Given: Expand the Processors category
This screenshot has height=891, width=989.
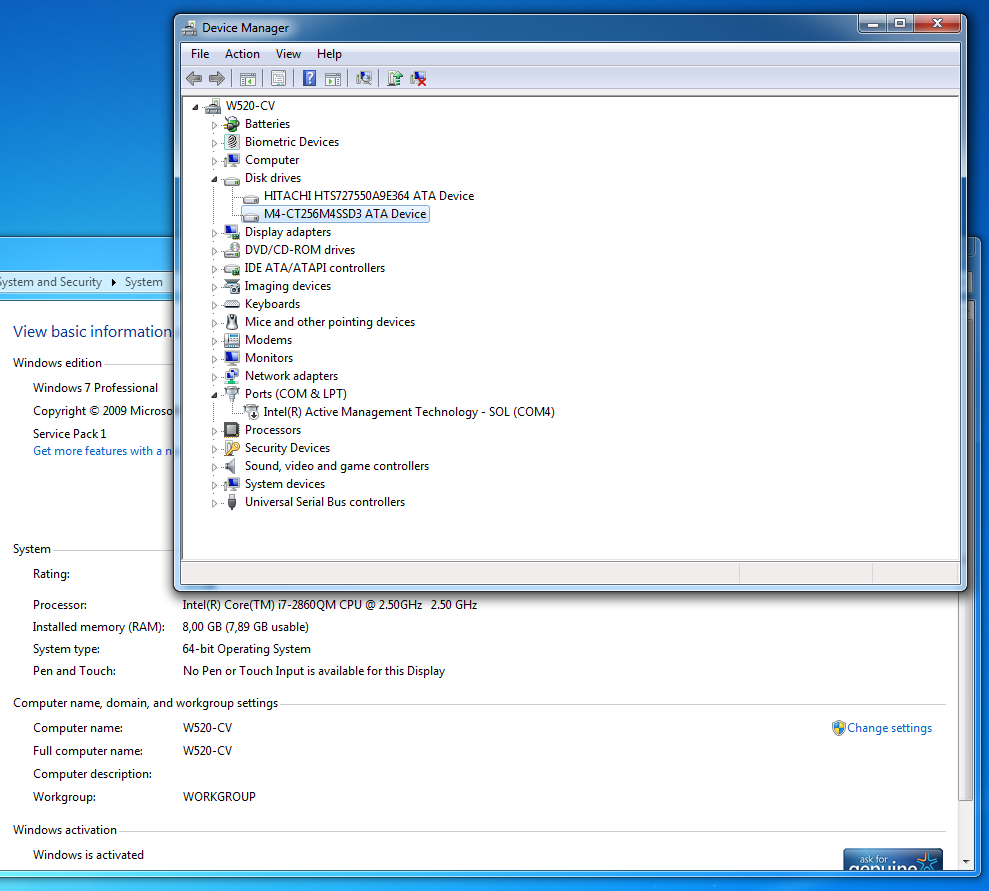Looking at the screenshot, I should pyautogui.click(x=214, y=431).
